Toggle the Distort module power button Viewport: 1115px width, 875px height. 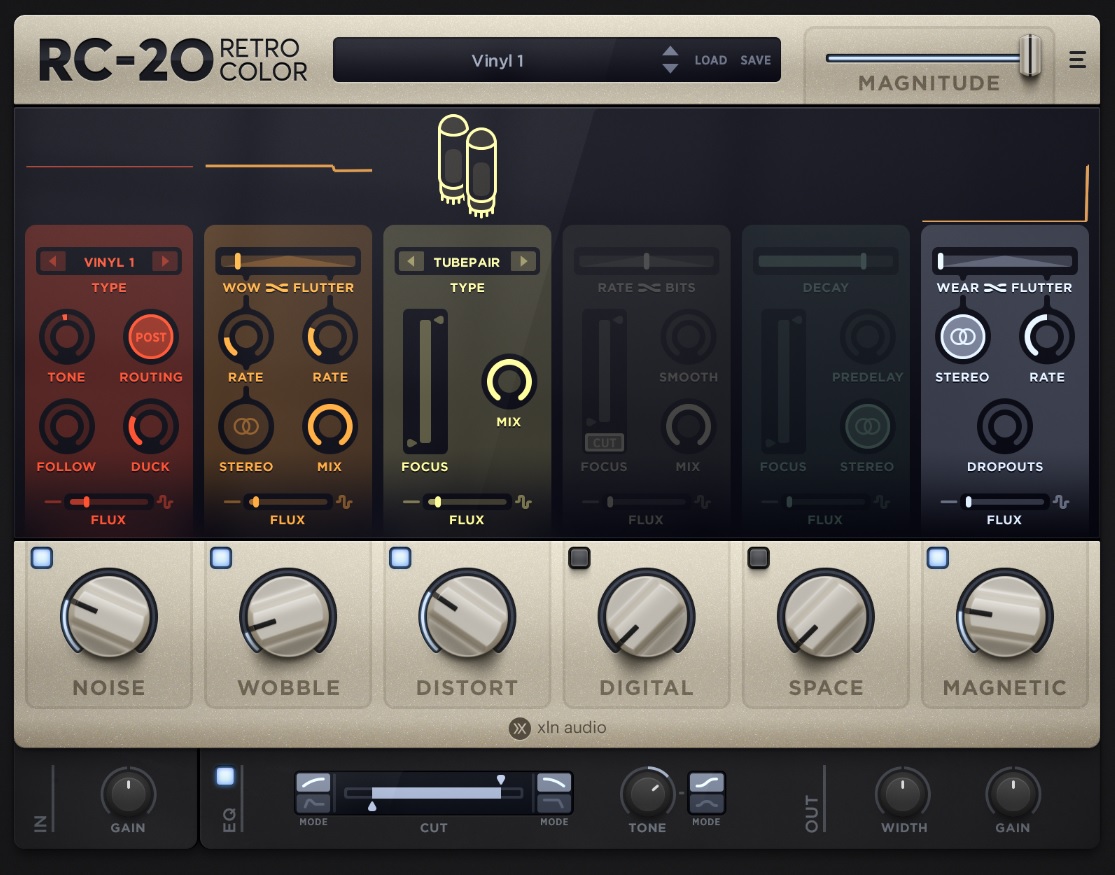click(400, 558)
